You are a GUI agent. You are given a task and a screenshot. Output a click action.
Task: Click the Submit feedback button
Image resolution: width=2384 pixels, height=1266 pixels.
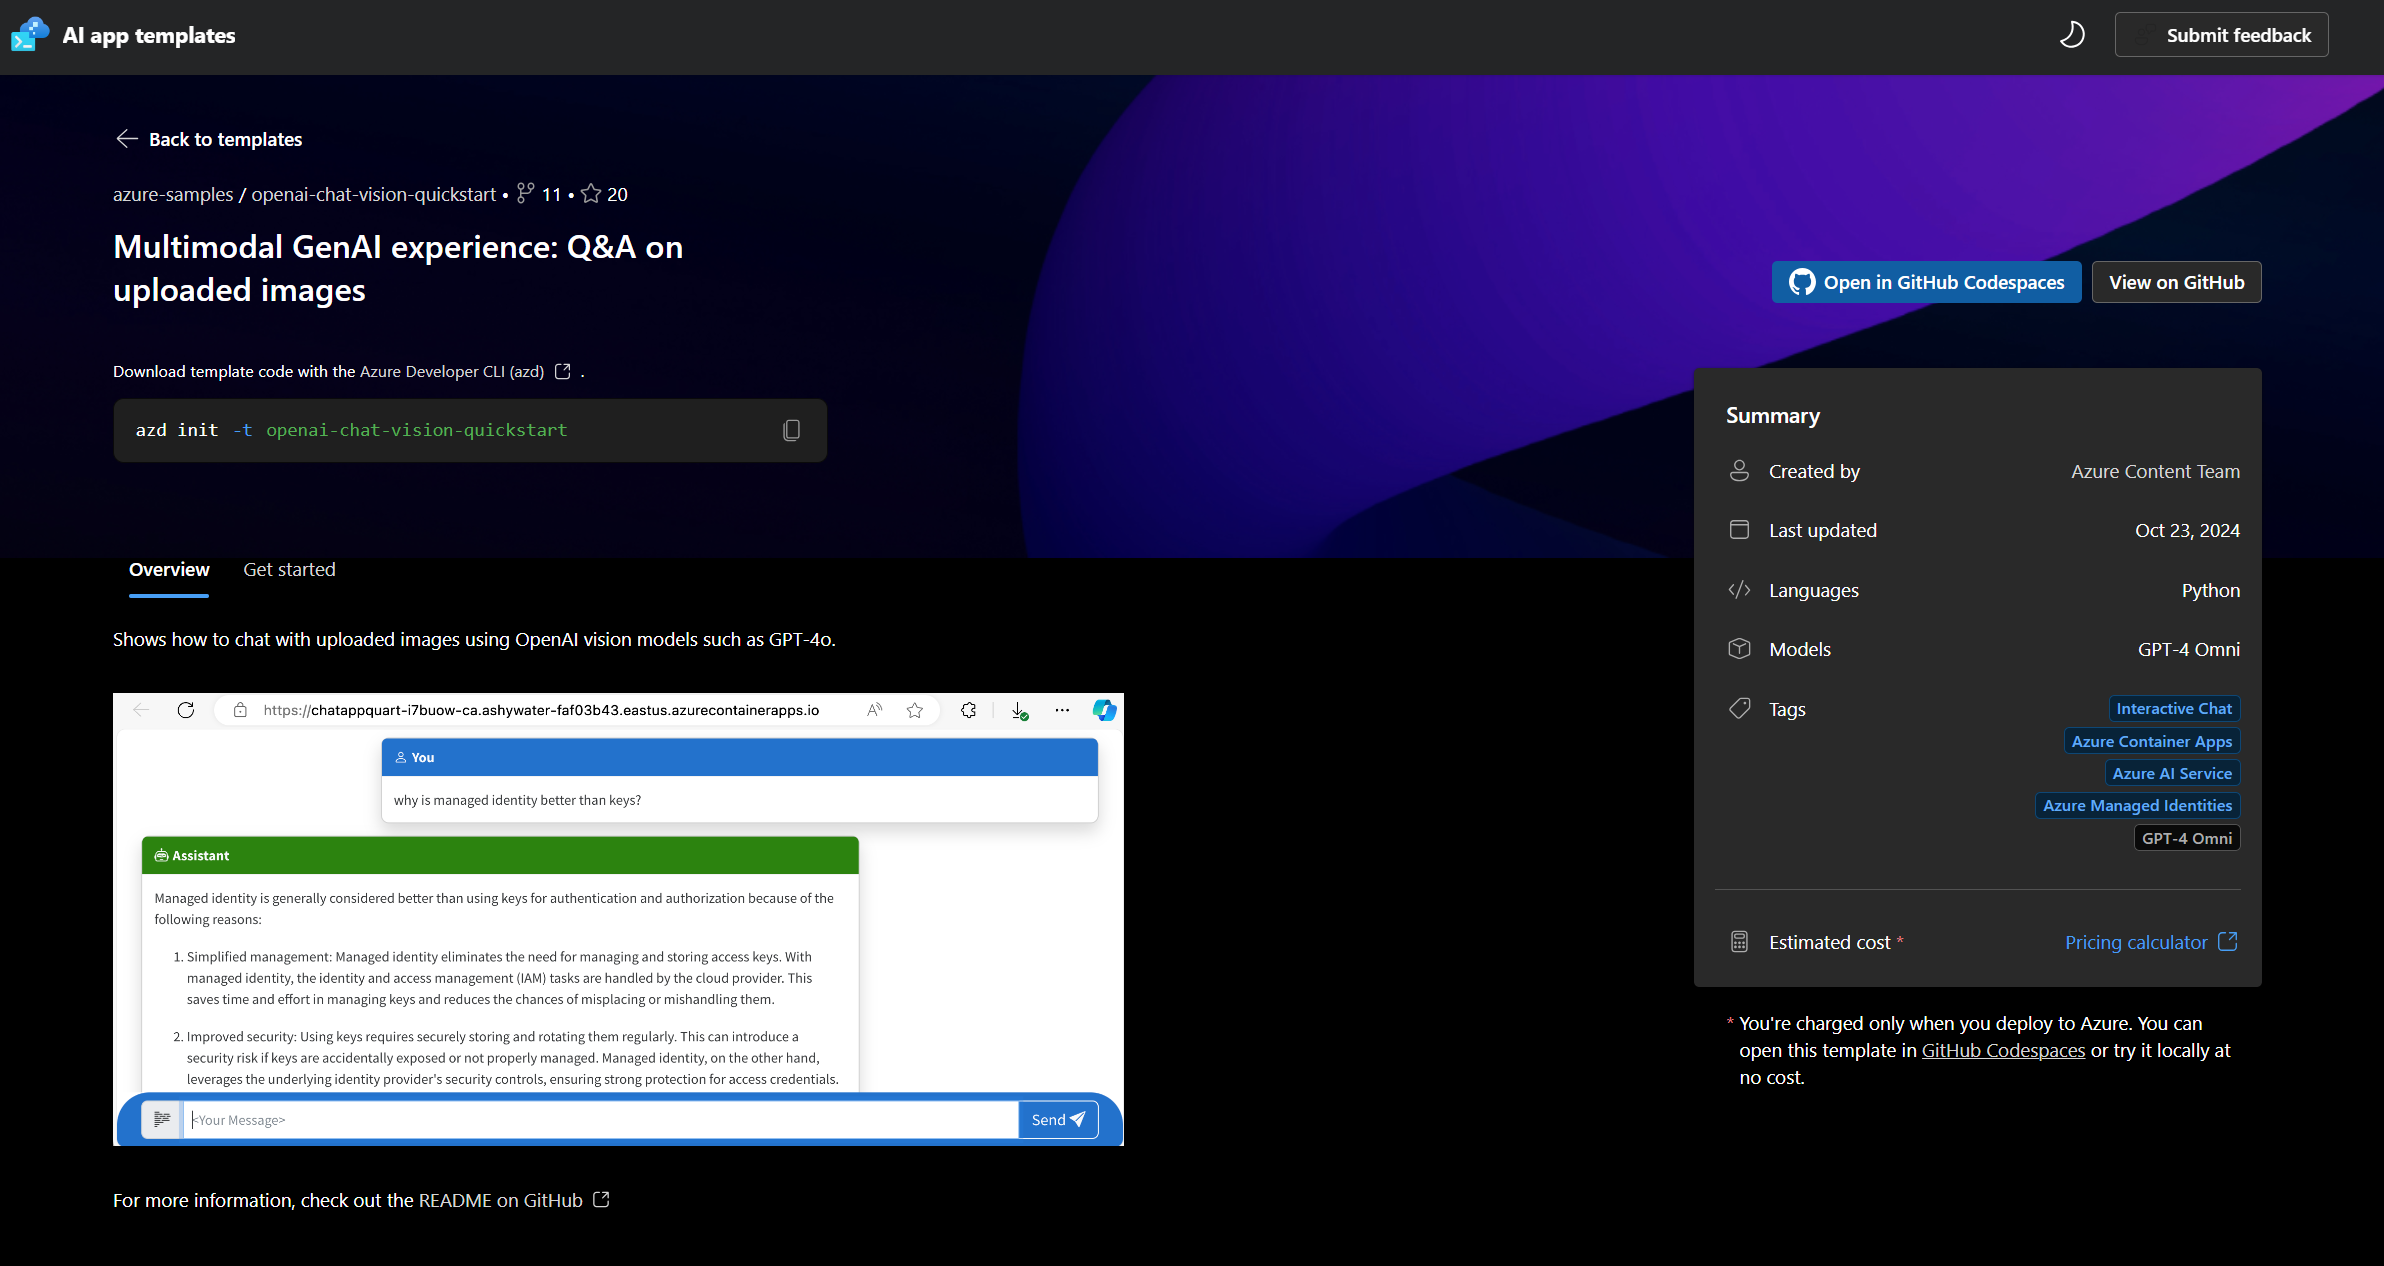tap(2221, 35)
